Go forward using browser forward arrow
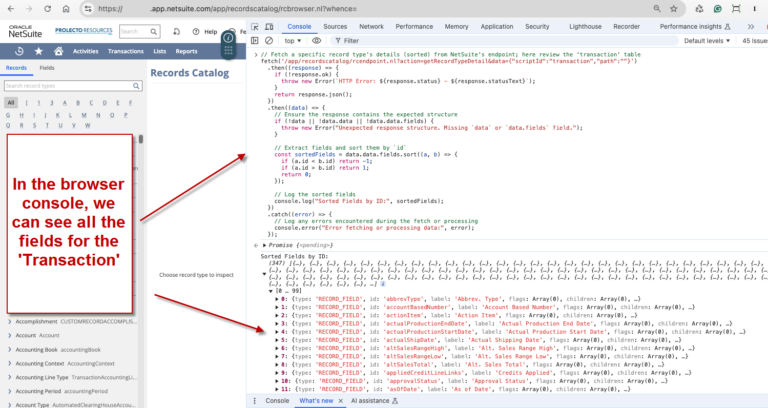 29,9
